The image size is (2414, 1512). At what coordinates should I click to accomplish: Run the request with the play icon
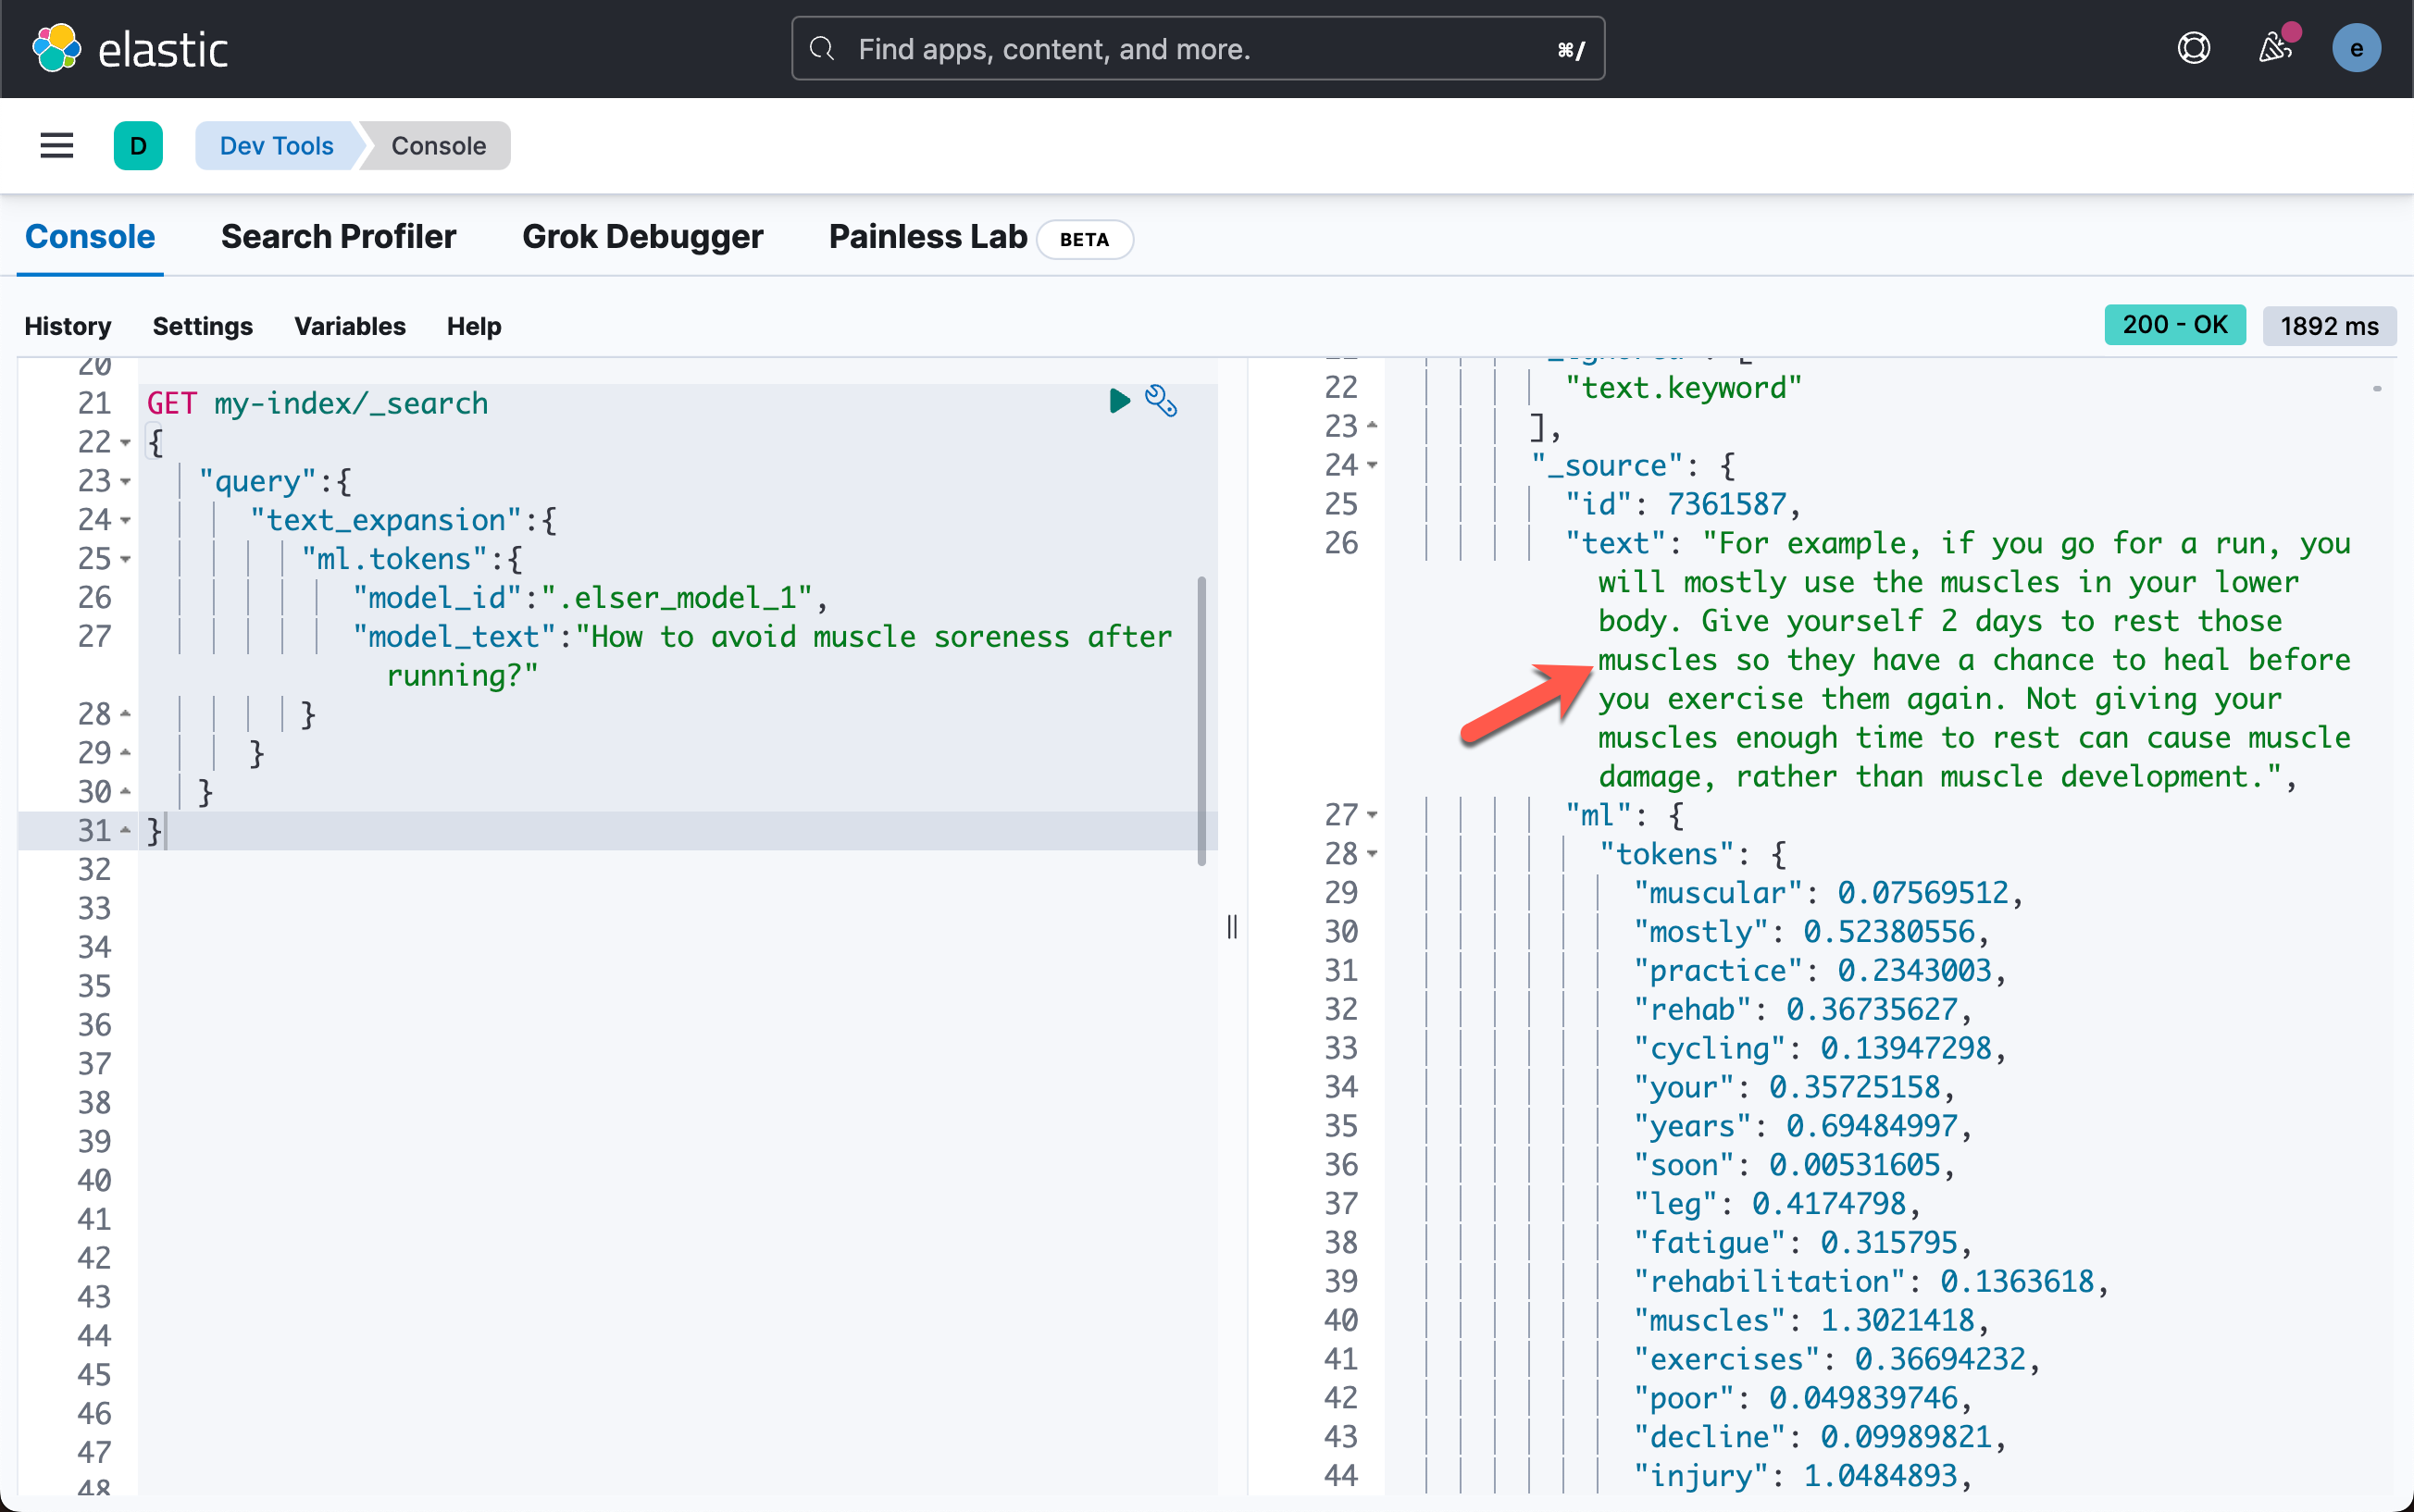click(x=1119, y=401)
